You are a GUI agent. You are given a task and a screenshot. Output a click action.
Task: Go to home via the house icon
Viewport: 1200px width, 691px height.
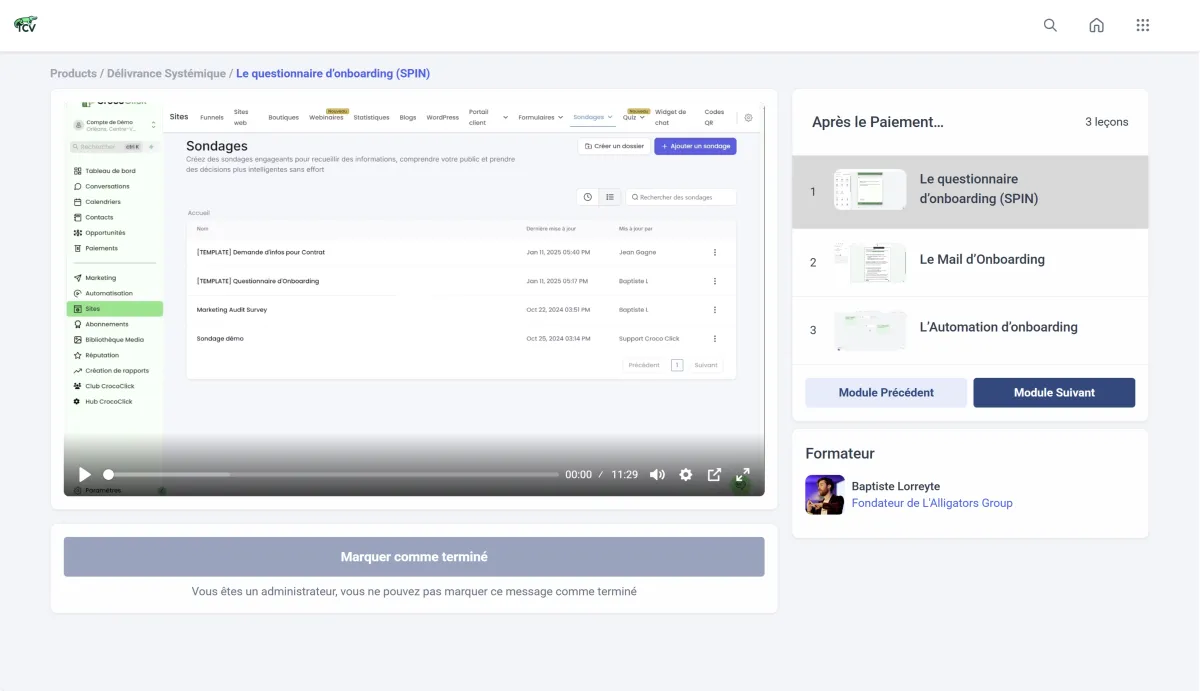pyautogui.click(x=1096, y=25)
